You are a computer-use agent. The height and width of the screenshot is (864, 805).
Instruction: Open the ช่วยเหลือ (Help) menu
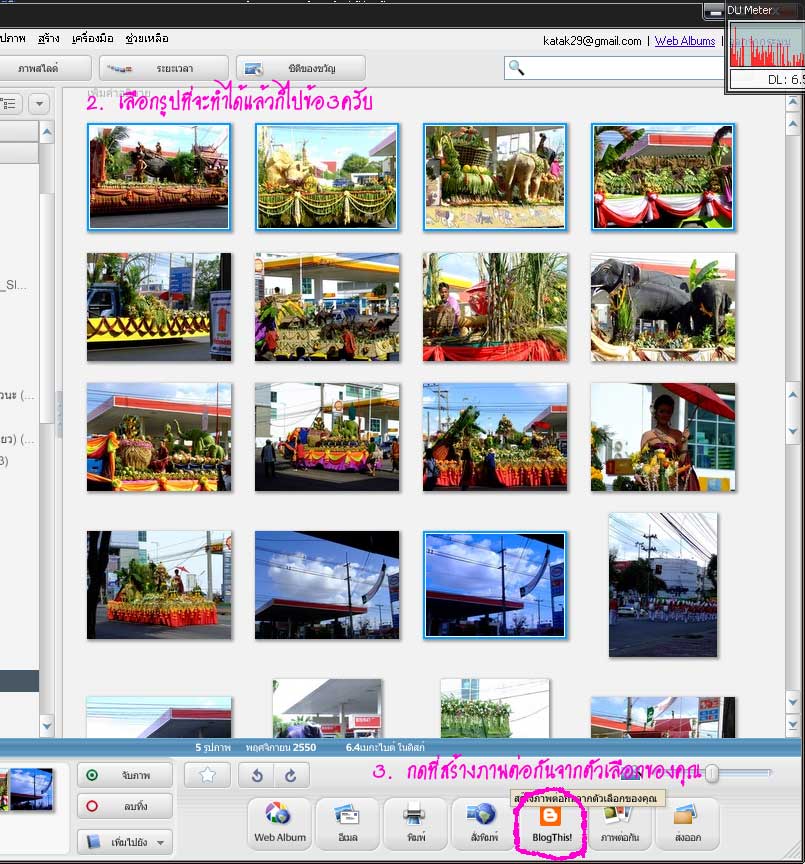(x=147, y=39)
